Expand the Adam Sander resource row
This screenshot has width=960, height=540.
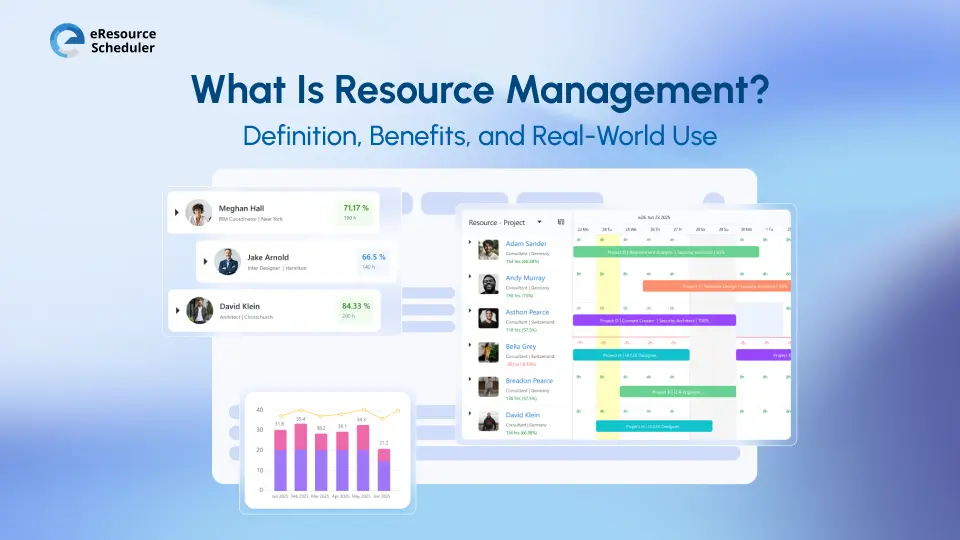(470, 242)
